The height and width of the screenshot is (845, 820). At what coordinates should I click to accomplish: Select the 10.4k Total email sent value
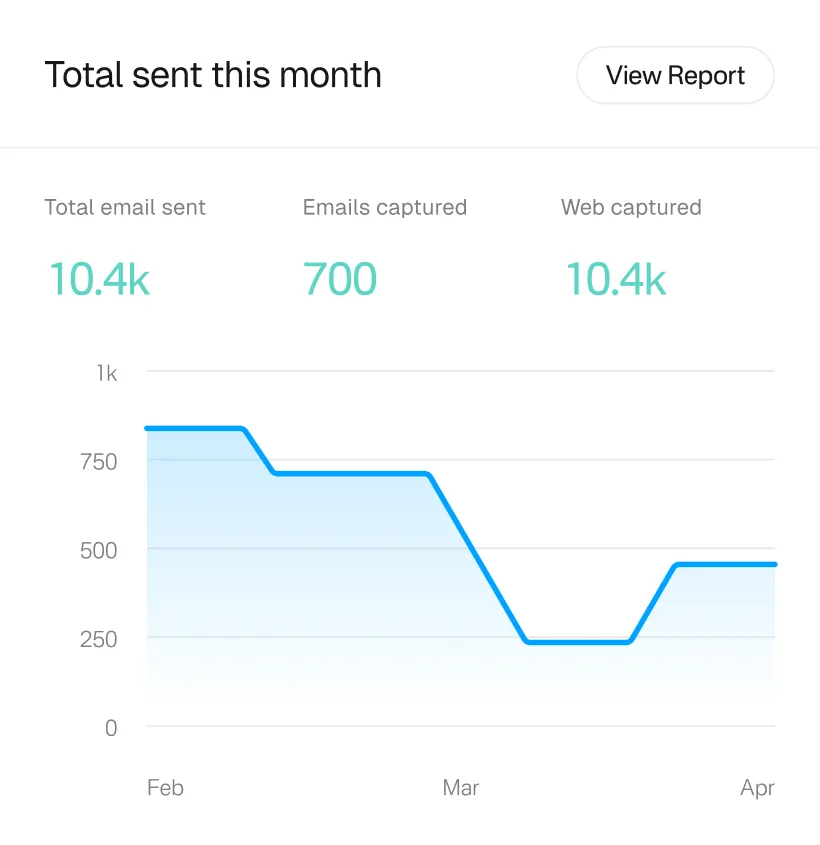pyautogui.click(x=99, y=279)
